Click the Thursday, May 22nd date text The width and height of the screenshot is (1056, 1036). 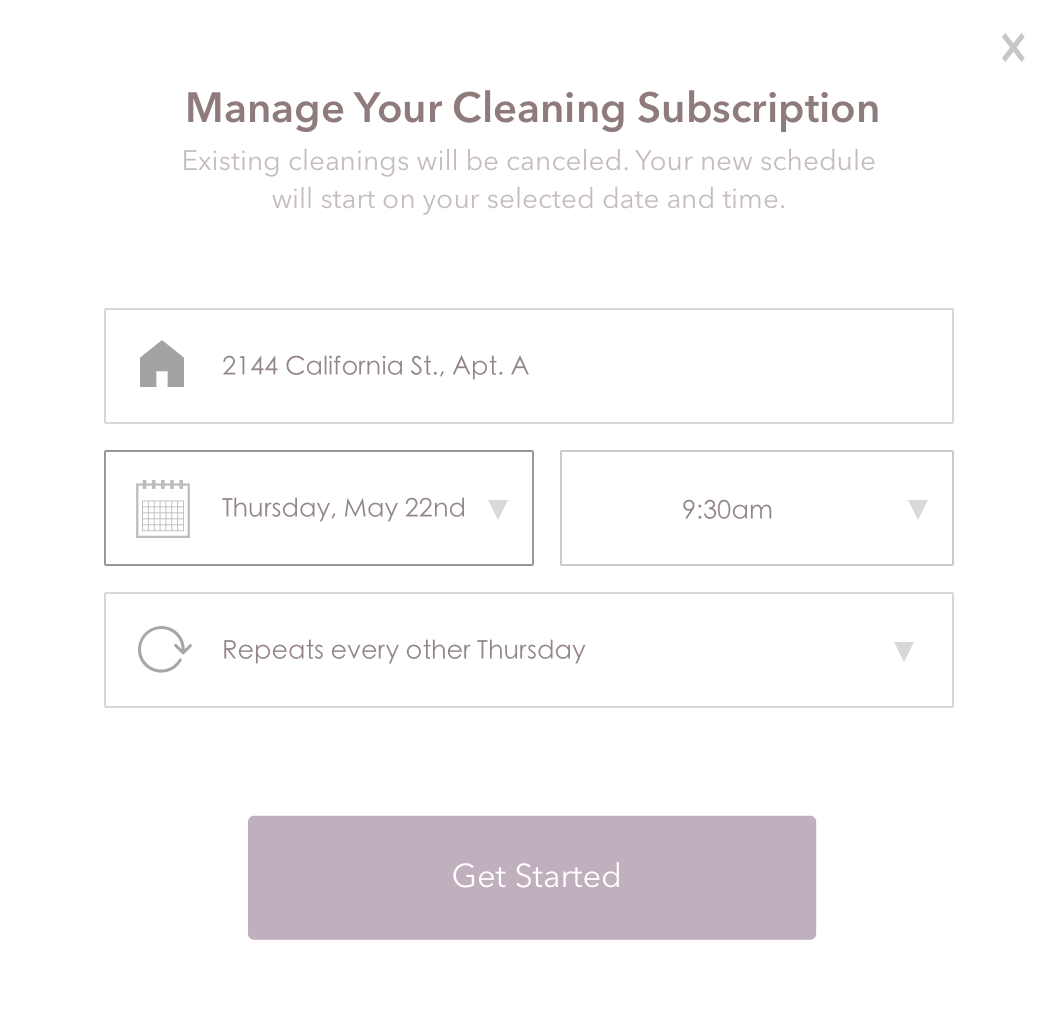[x=343, y=508]
